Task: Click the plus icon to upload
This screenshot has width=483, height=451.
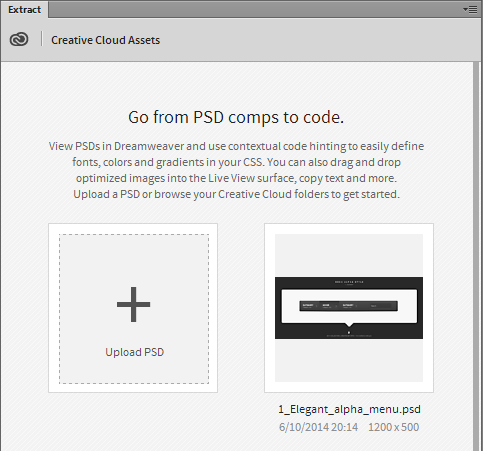Action: pos(134,304)
